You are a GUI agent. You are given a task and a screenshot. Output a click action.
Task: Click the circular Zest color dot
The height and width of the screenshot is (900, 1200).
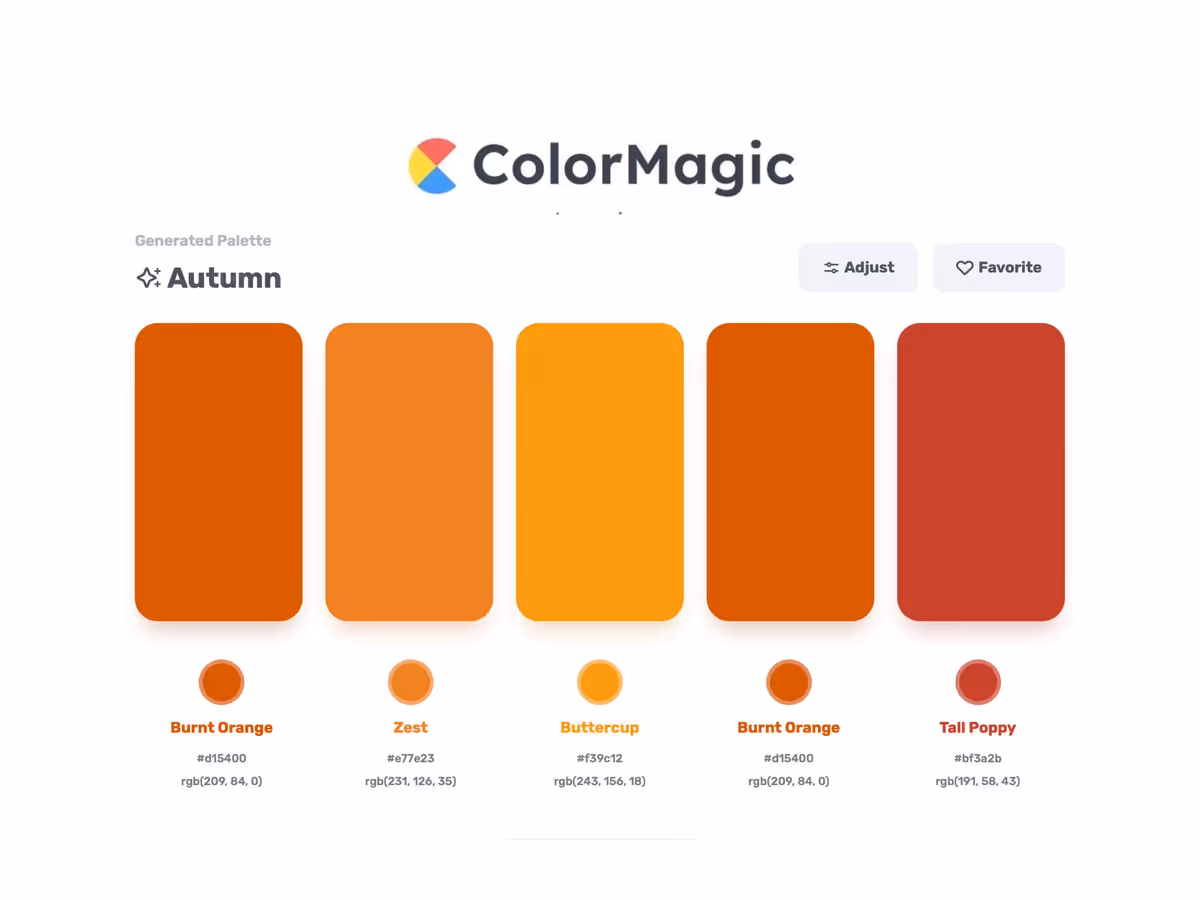tap(410, 681)
